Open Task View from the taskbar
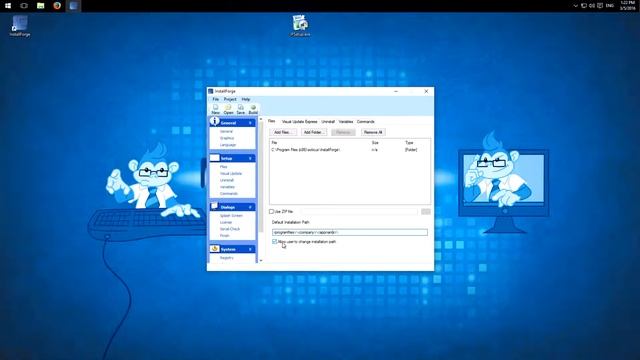The width and height of the screenshot is (640, 360). (x=24, y=6)
